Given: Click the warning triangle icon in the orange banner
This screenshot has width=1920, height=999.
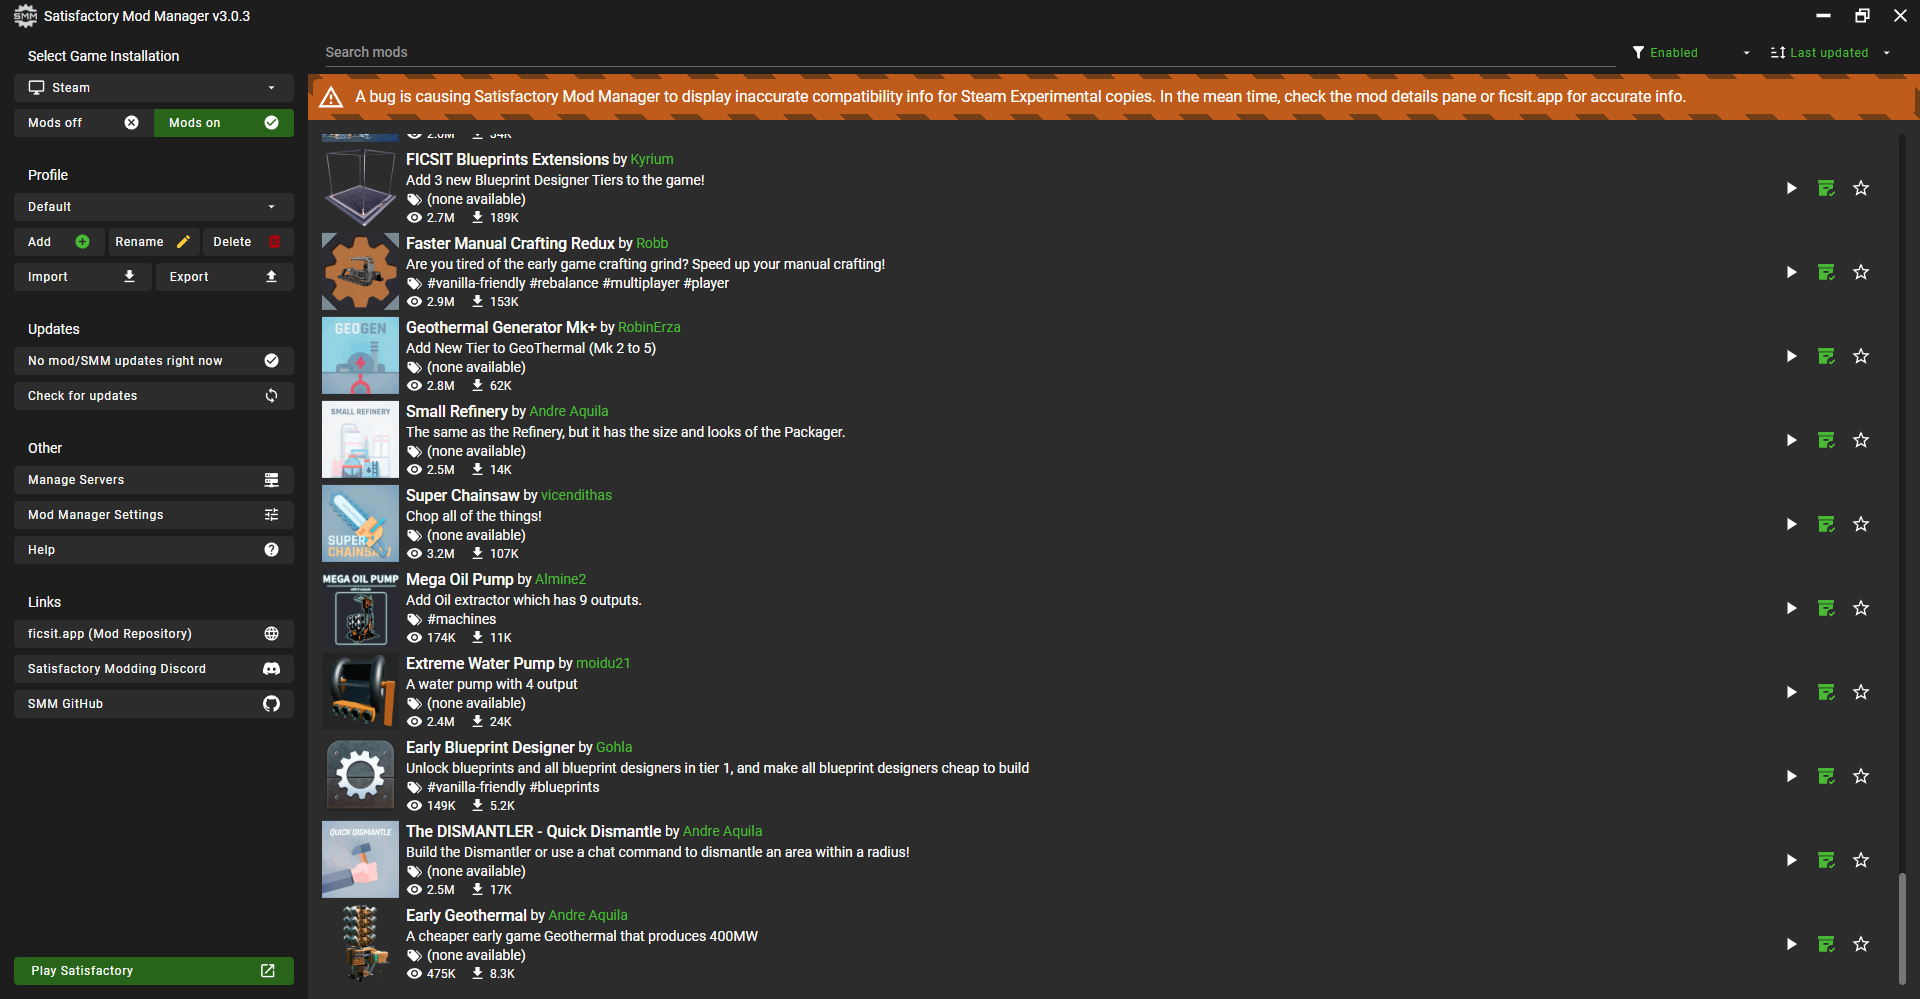Looking at the screenshot, I should (331, 97).
